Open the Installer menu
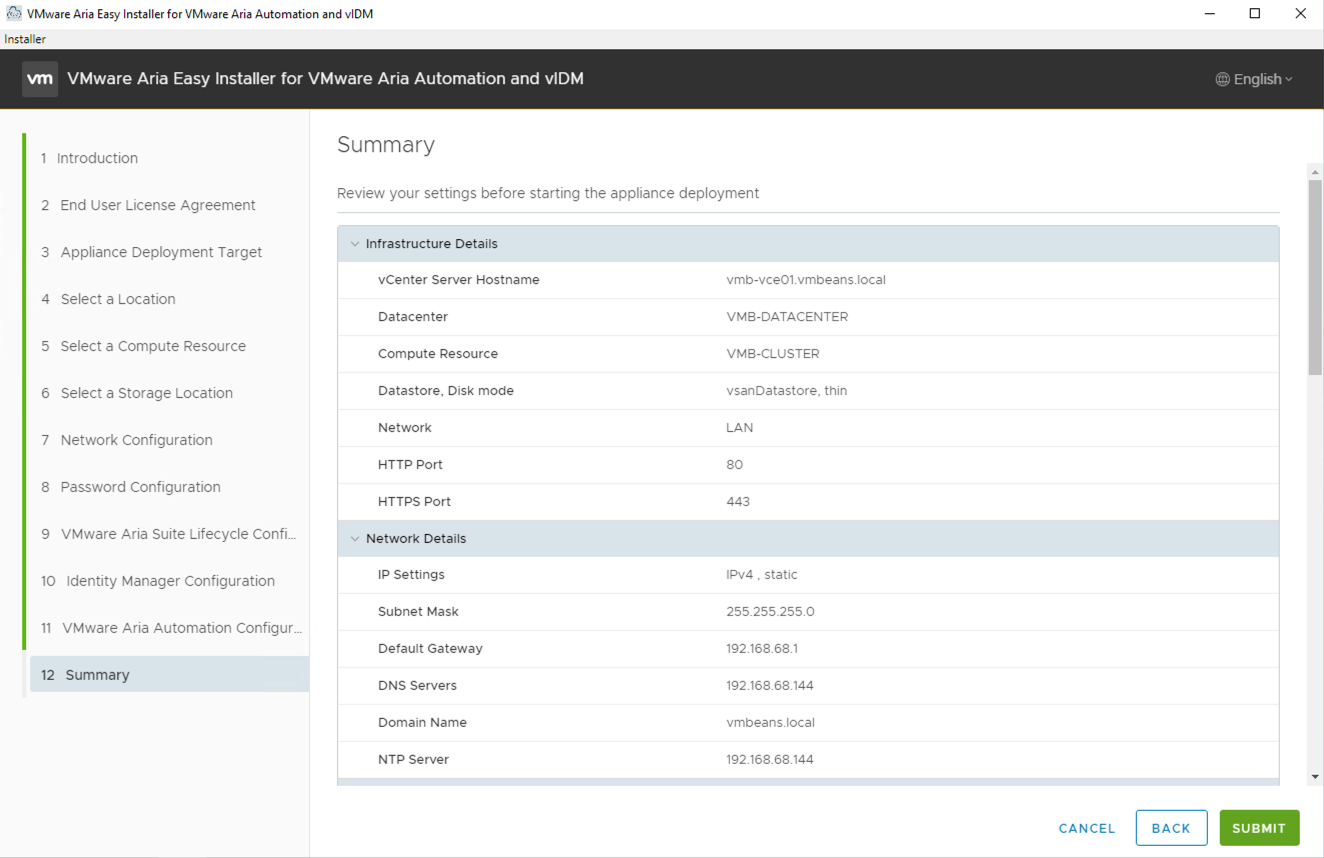This screenshot has height=858, width=1324. pos(25,39)
